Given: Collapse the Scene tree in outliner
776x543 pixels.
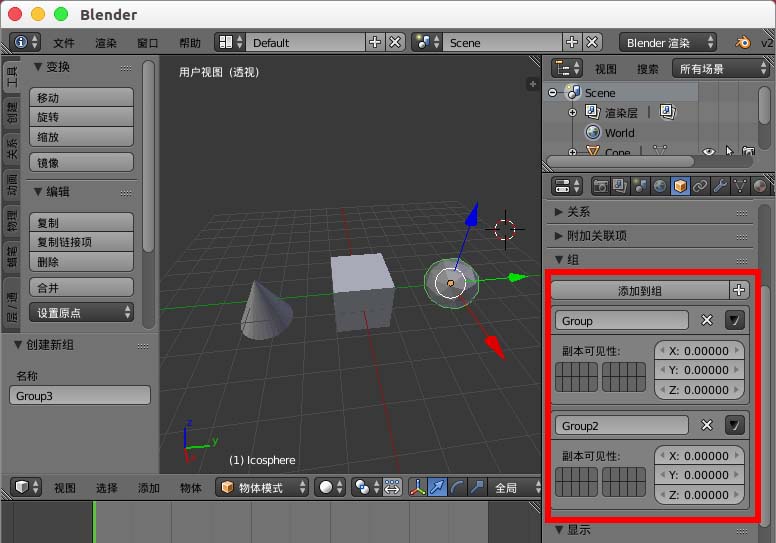Looking at the screenshot, I should point(553,93).
